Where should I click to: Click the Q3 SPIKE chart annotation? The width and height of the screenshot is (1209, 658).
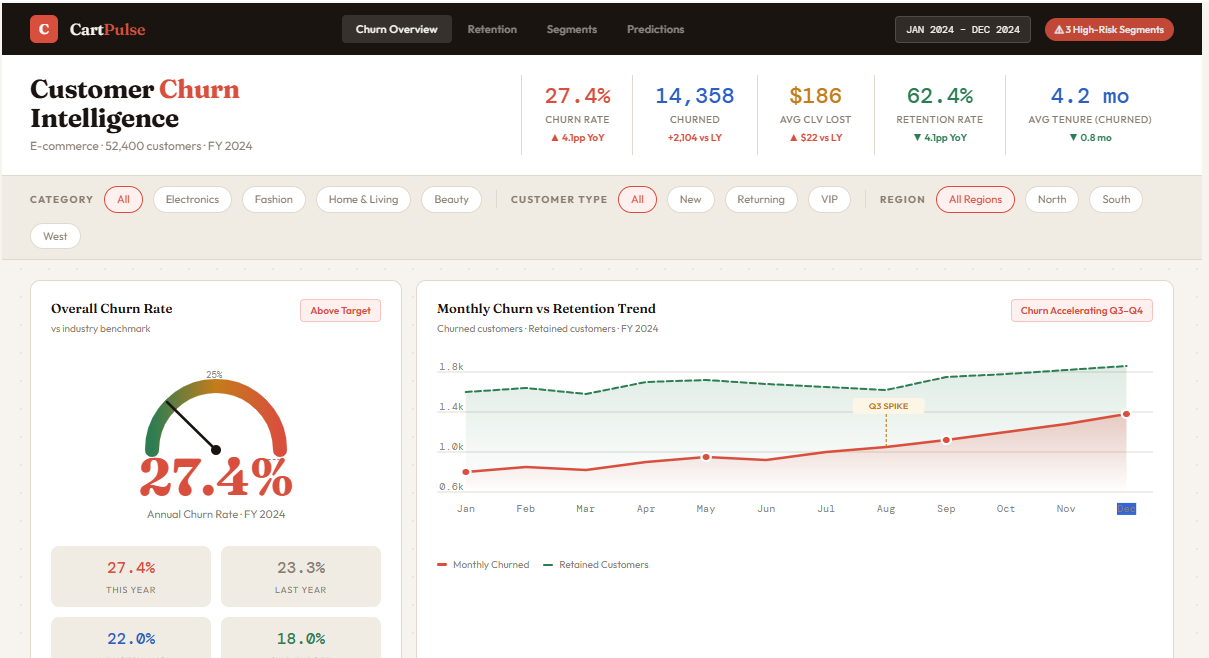(887, 406)
